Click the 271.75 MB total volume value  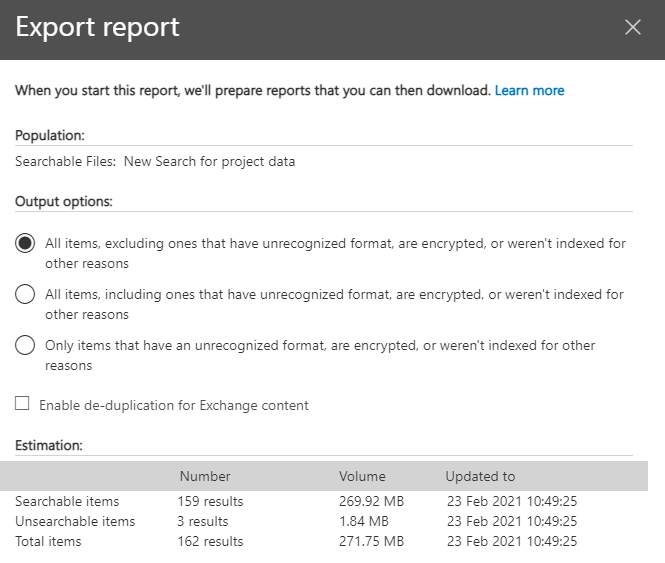371,541
